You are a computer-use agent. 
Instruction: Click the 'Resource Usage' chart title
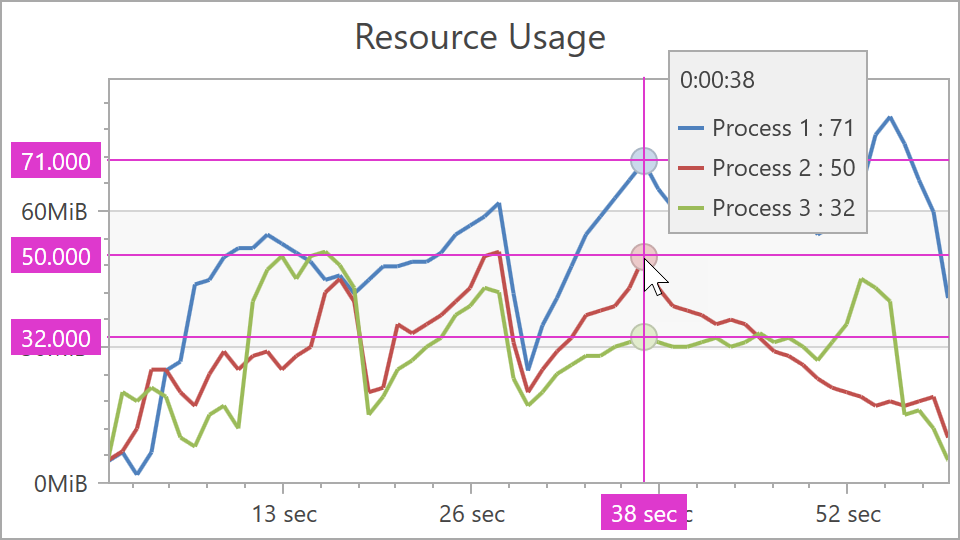coord(480,37)
